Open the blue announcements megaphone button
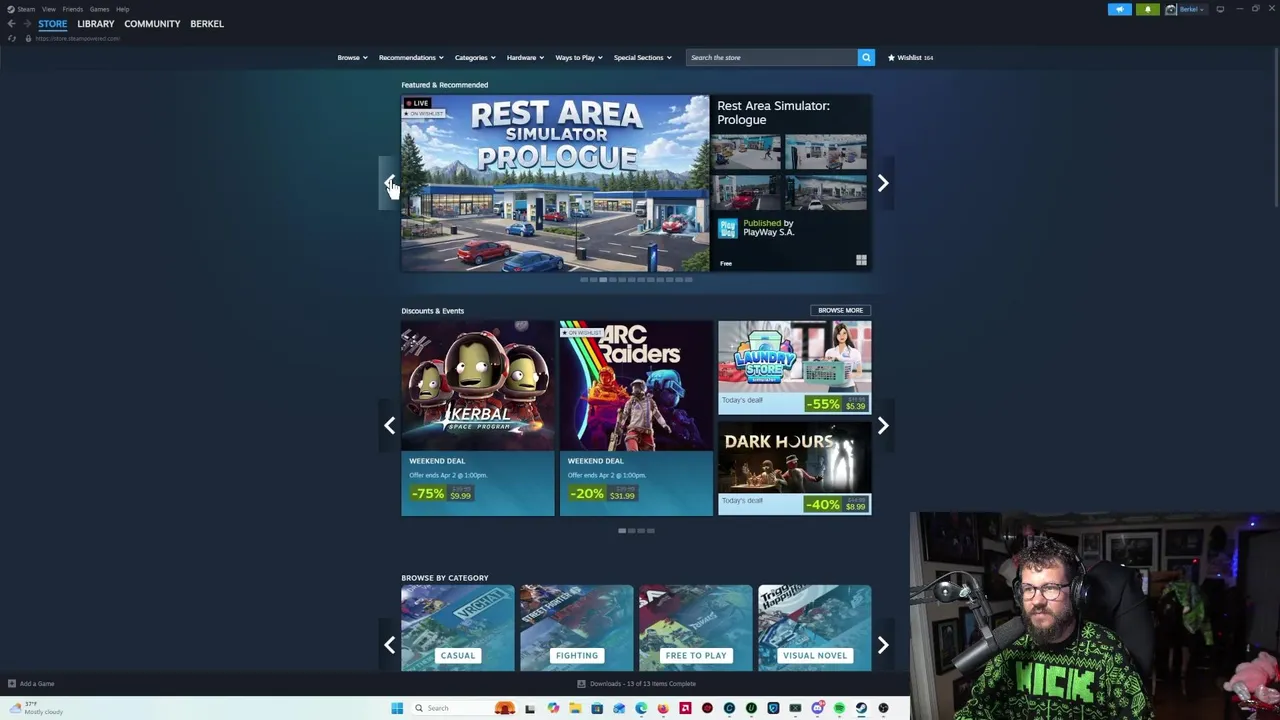The height and width of the screenshot is (720, 1280). click(x=1120, y=10)
